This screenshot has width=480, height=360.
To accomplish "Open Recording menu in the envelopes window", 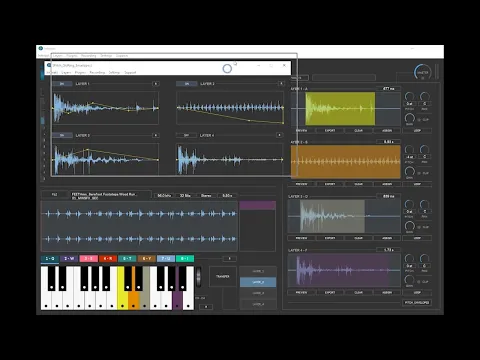I will (97, 72).
